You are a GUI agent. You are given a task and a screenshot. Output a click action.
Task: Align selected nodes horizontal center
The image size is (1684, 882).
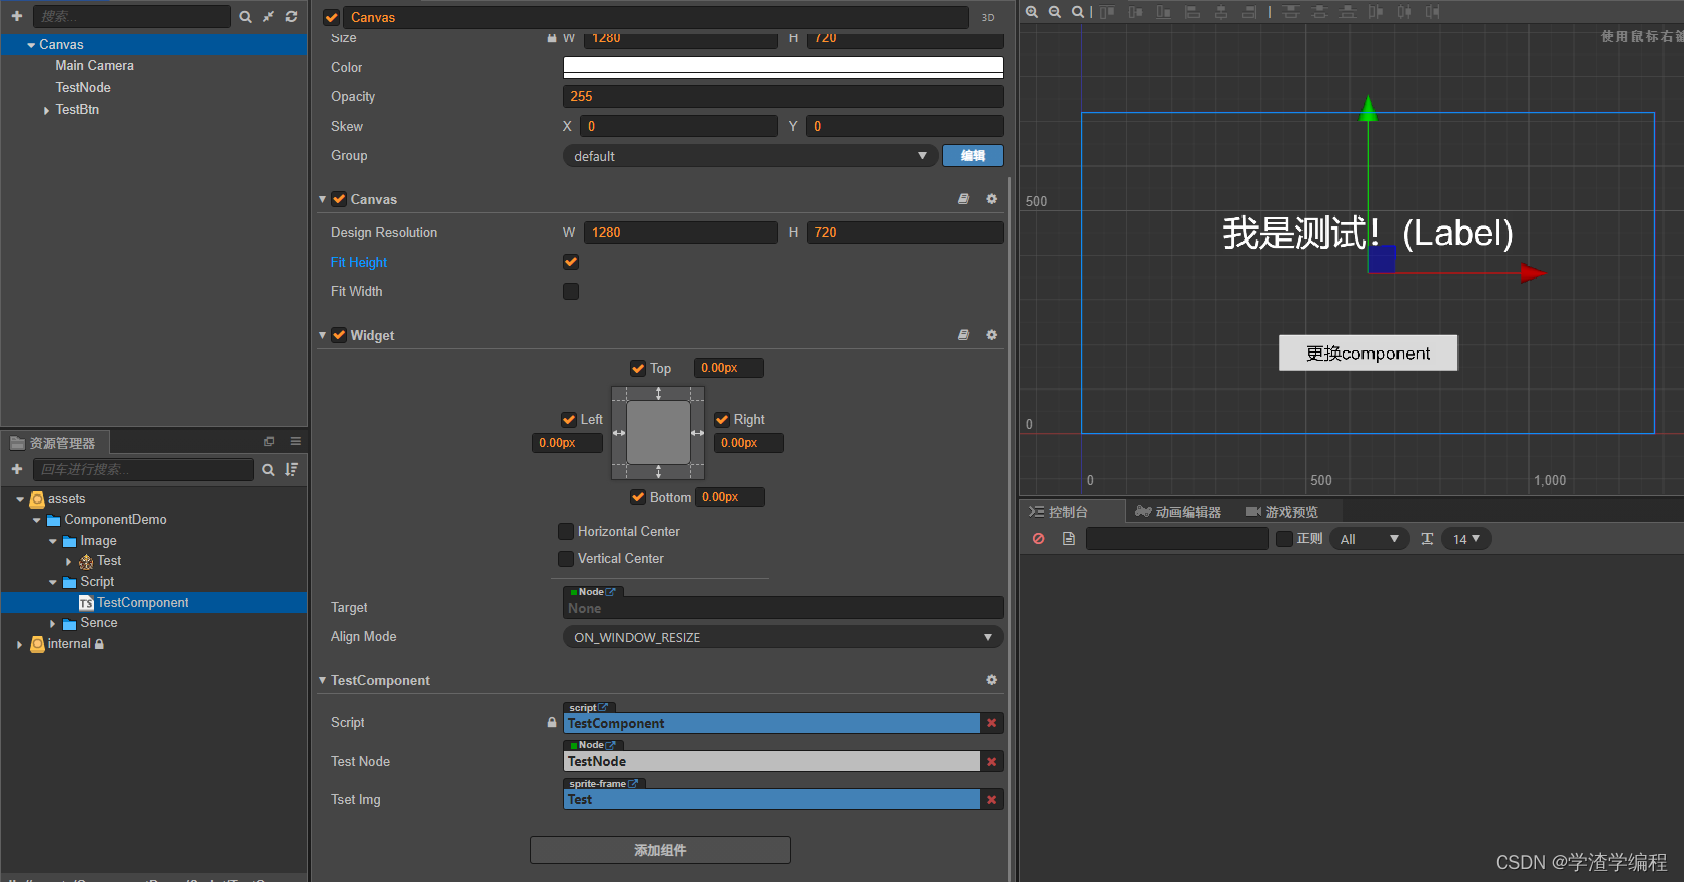pos(1220,12)
